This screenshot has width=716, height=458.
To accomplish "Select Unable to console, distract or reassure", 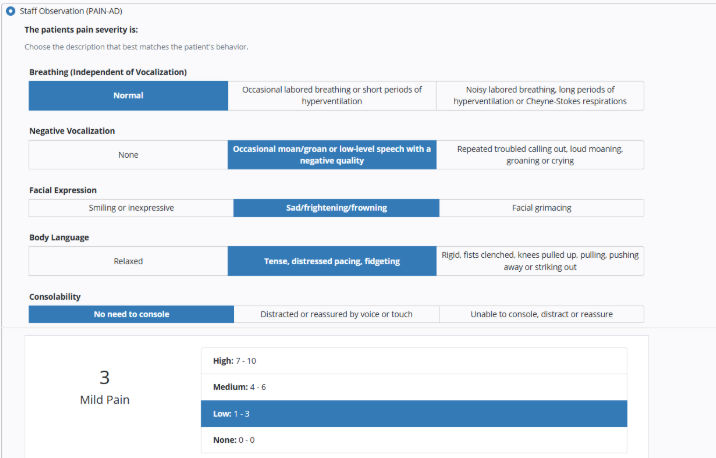I will tap(541, 314).
